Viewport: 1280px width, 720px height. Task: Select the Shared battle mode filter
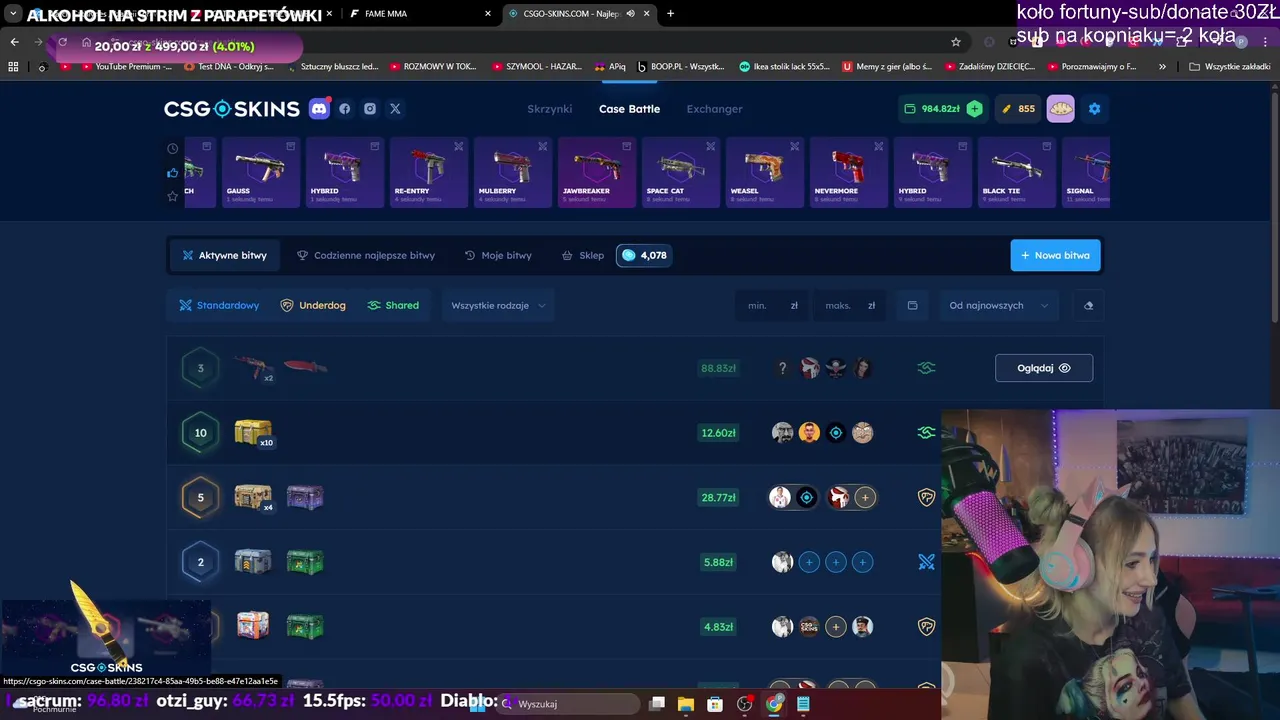pos(393,305)
